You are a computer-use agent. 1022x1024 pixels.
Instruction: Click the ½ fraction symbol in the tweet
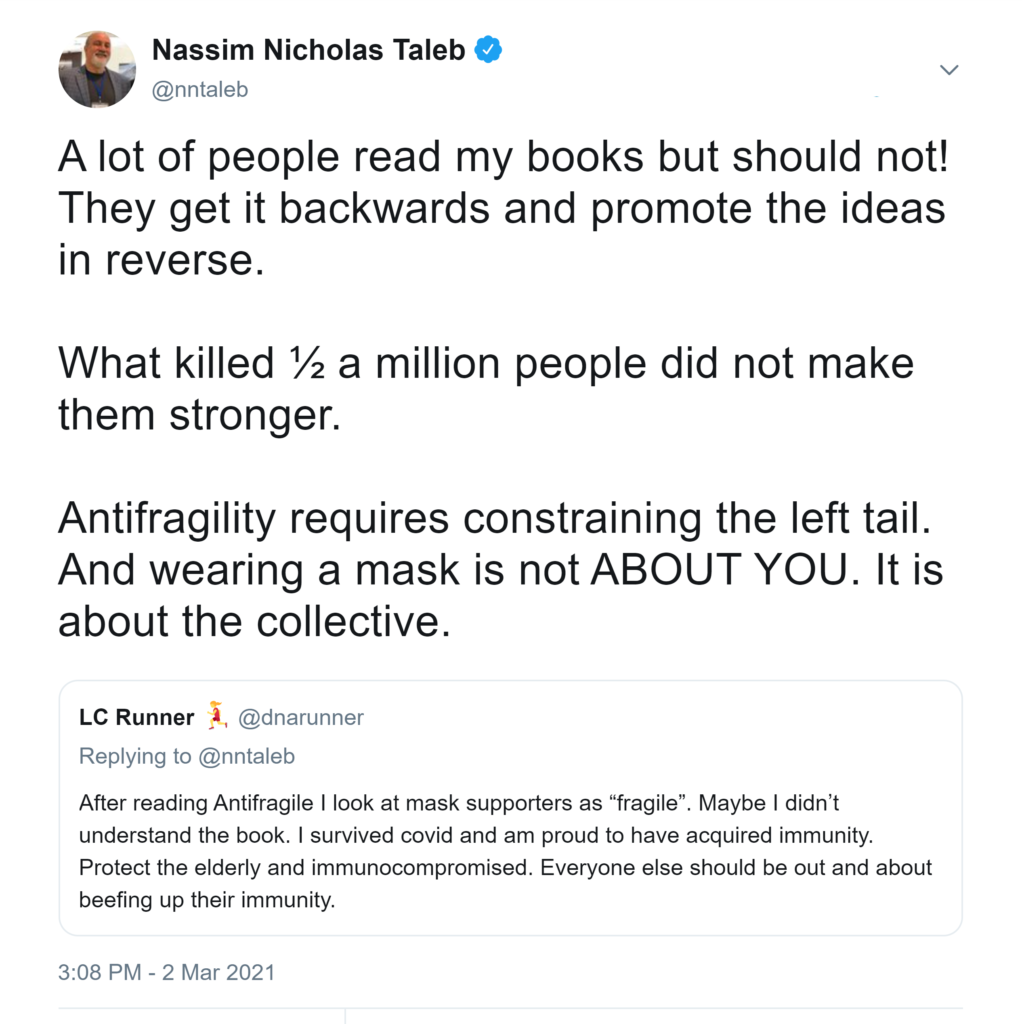tap(305, 362)
